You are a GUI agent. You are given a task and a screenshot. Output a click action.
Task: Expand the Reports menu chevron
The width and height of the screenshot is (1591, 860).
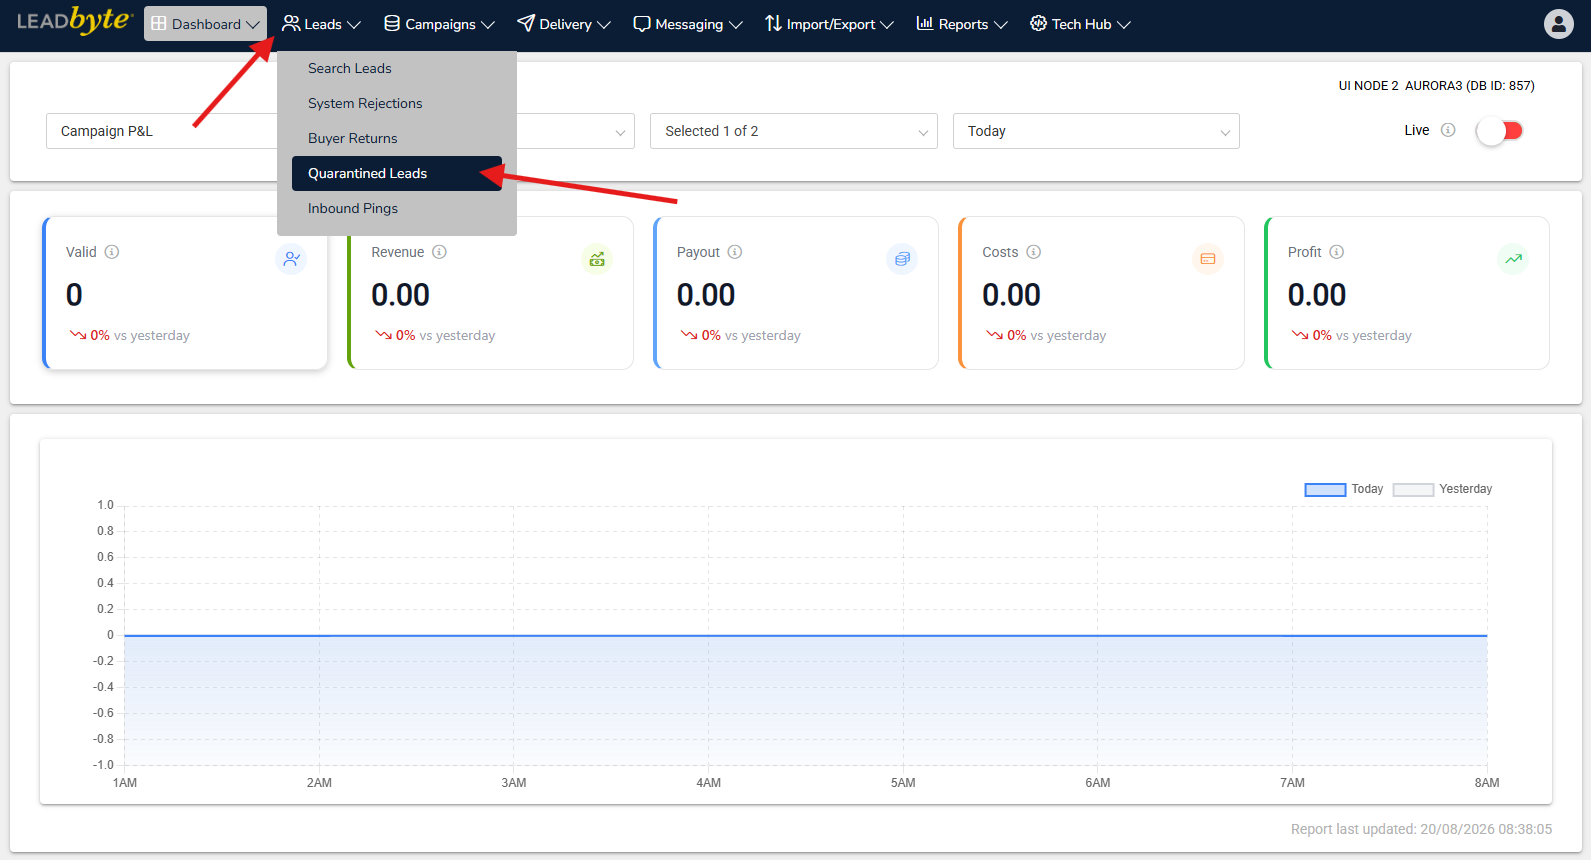(x=1001, y=25)
